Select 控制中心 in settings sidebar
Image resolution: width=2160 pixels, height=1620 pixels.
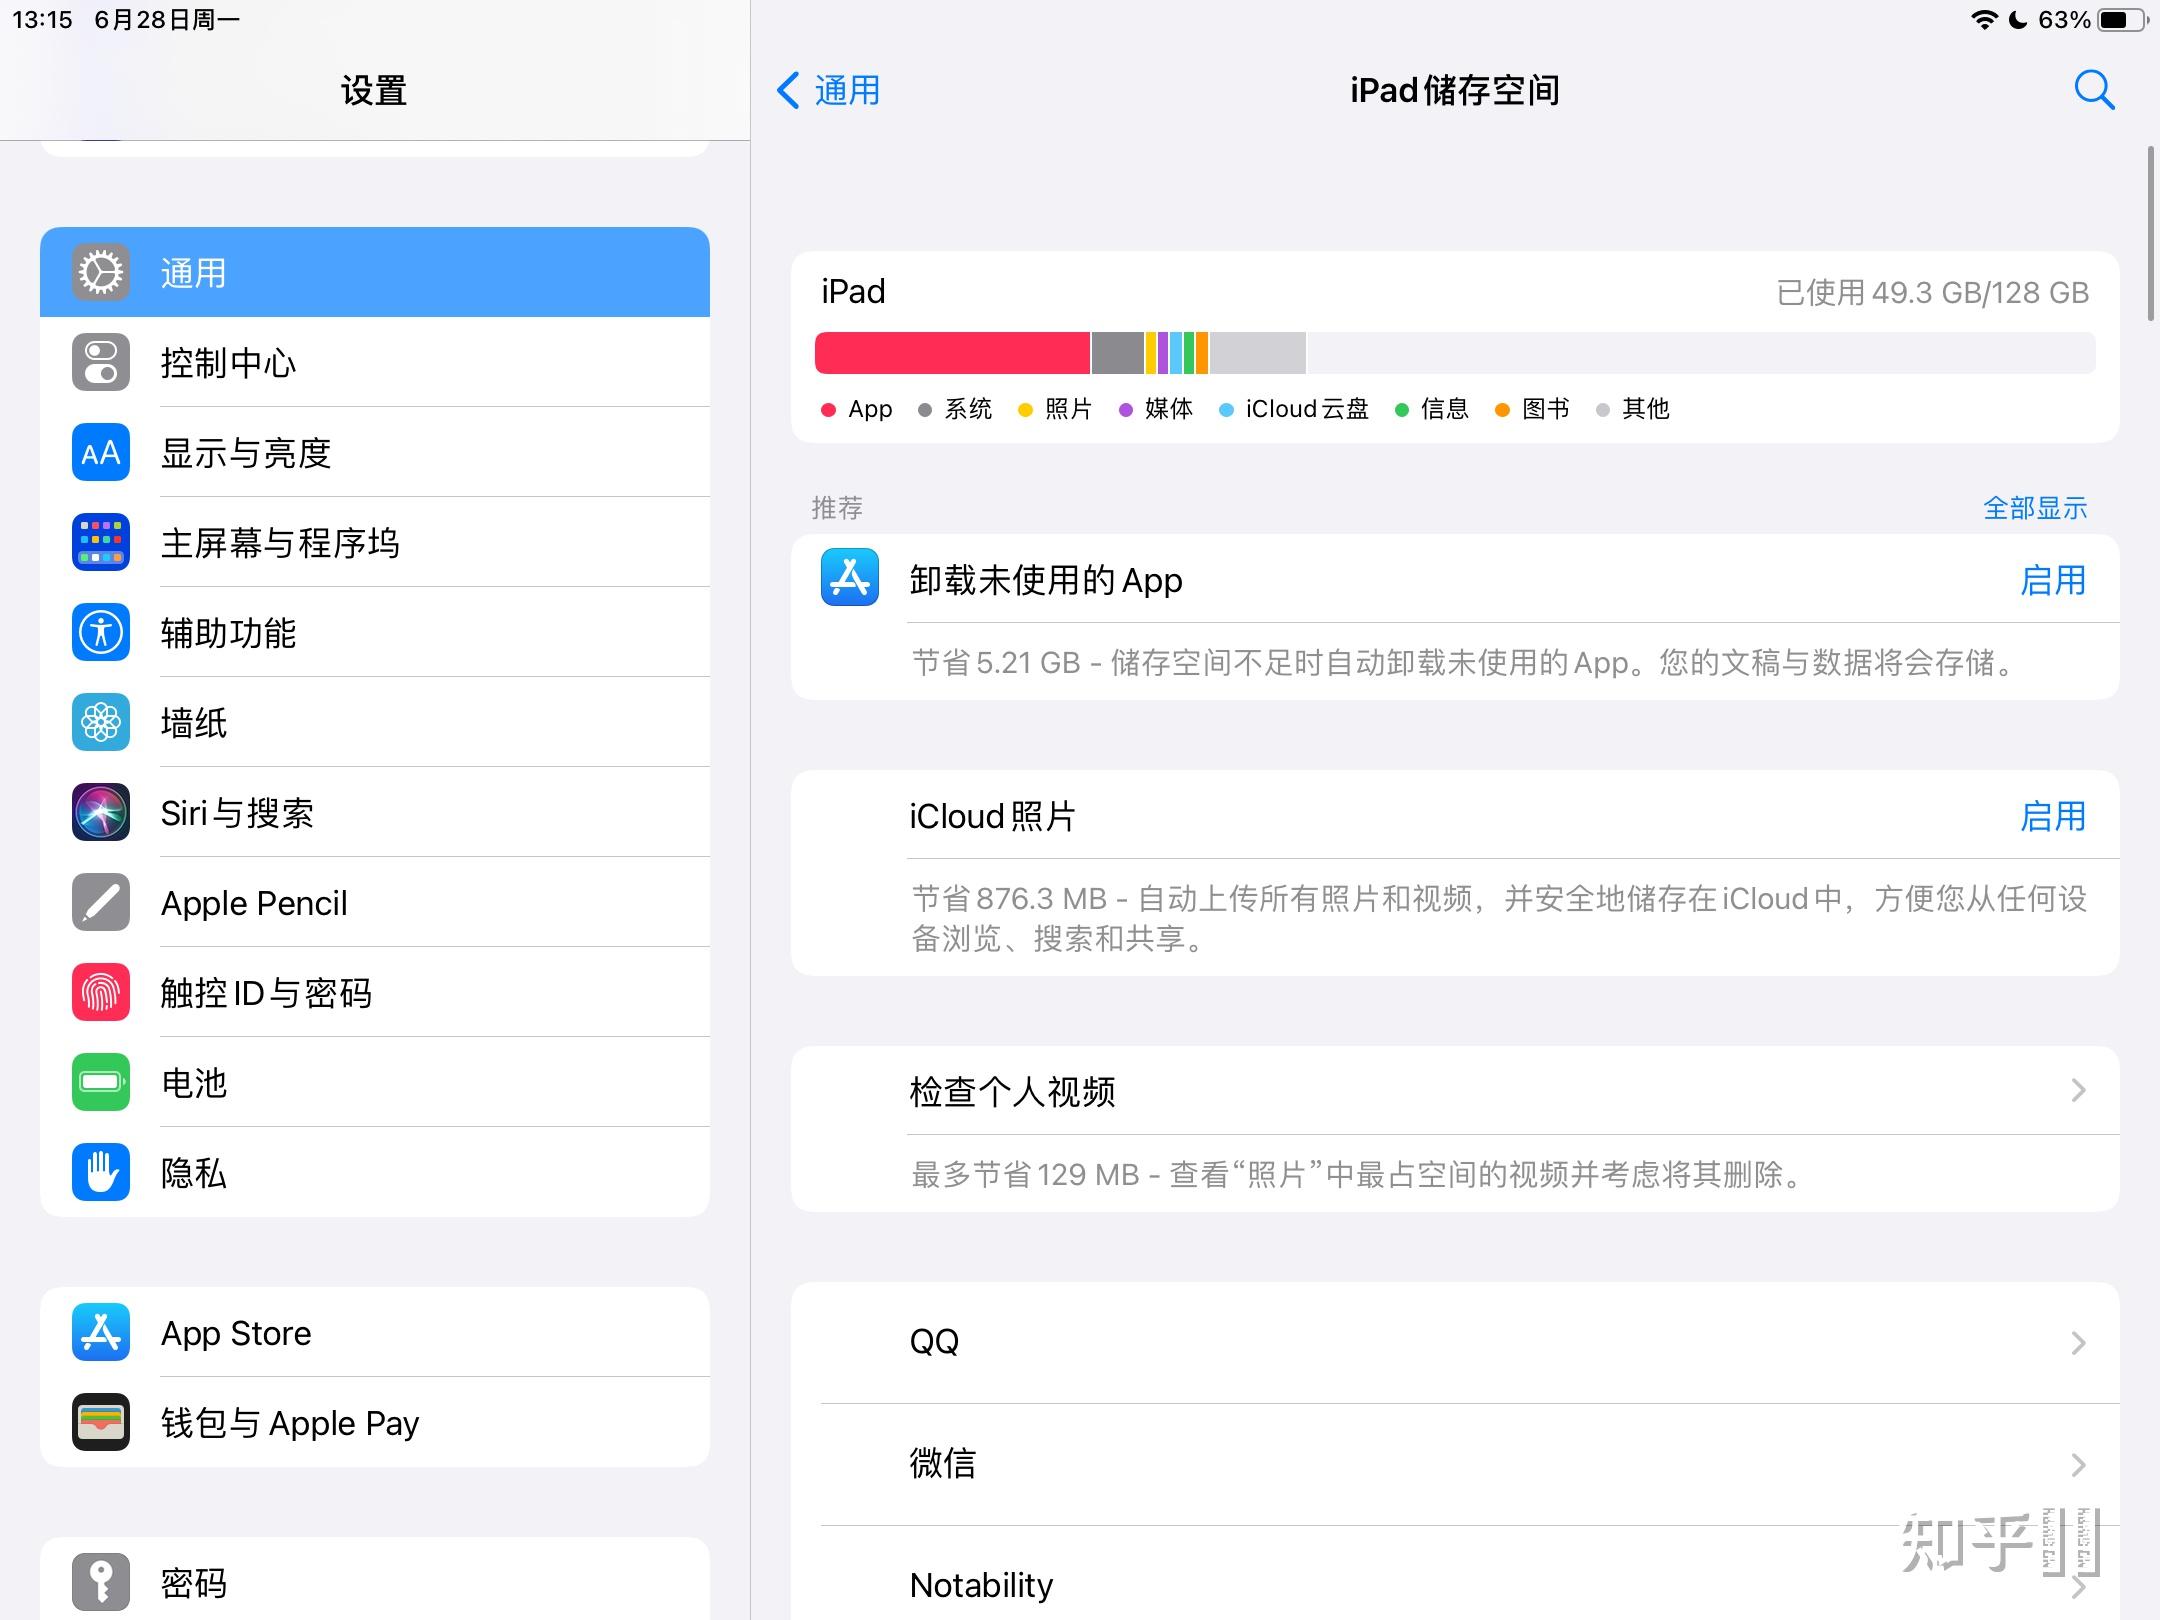(375, 362)
